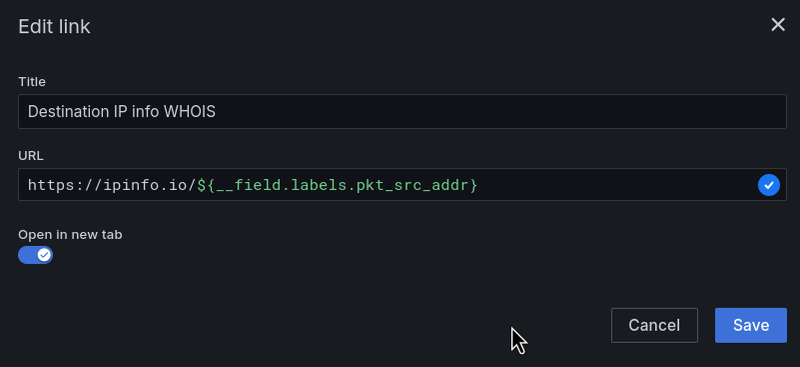Focus the URL input field

[x=402, y=185]
